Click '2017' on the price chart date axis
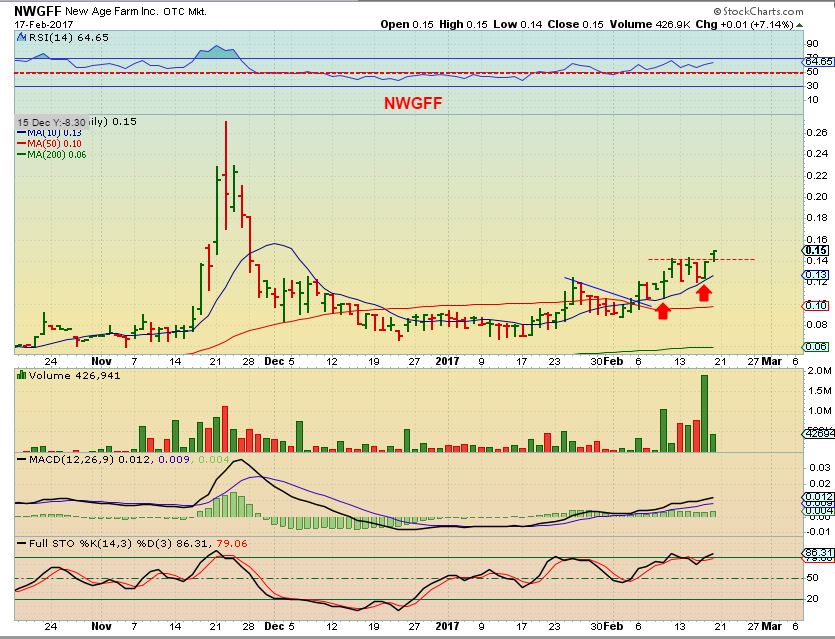835x639 pixels. coord(447,361)
